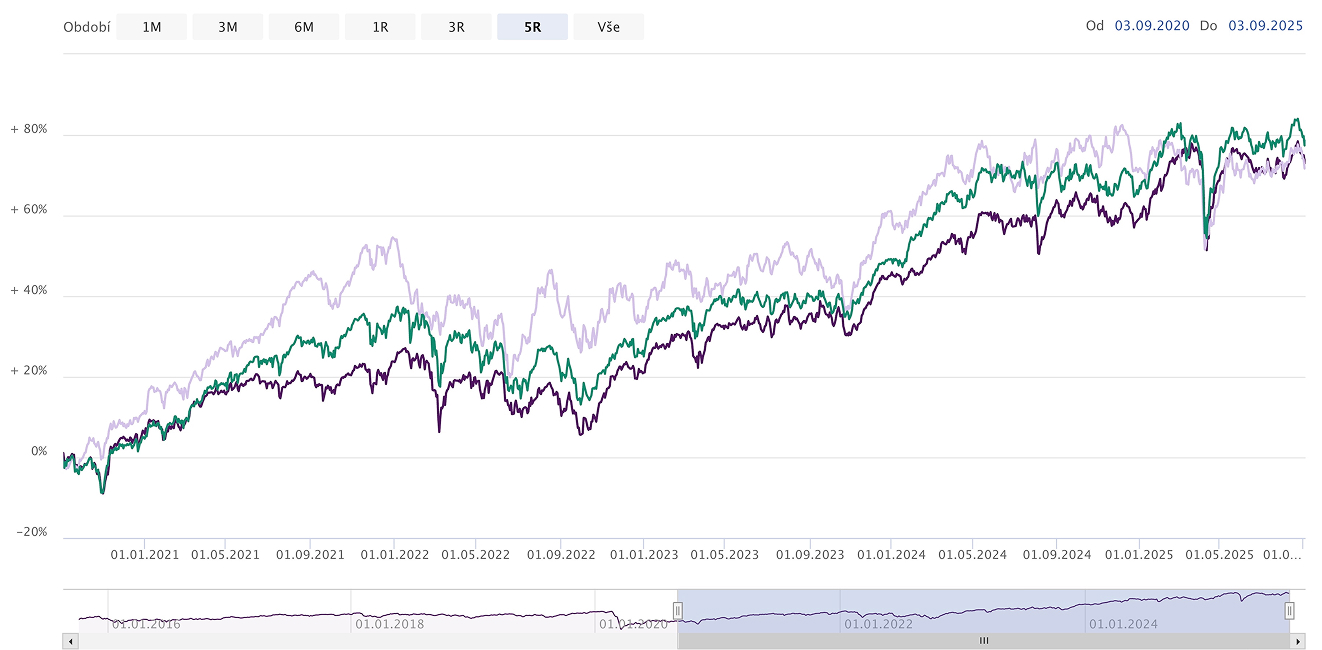Click the left scroll arrow of navigator
The width and height of the screenshot is (1322, 650).
69,641
